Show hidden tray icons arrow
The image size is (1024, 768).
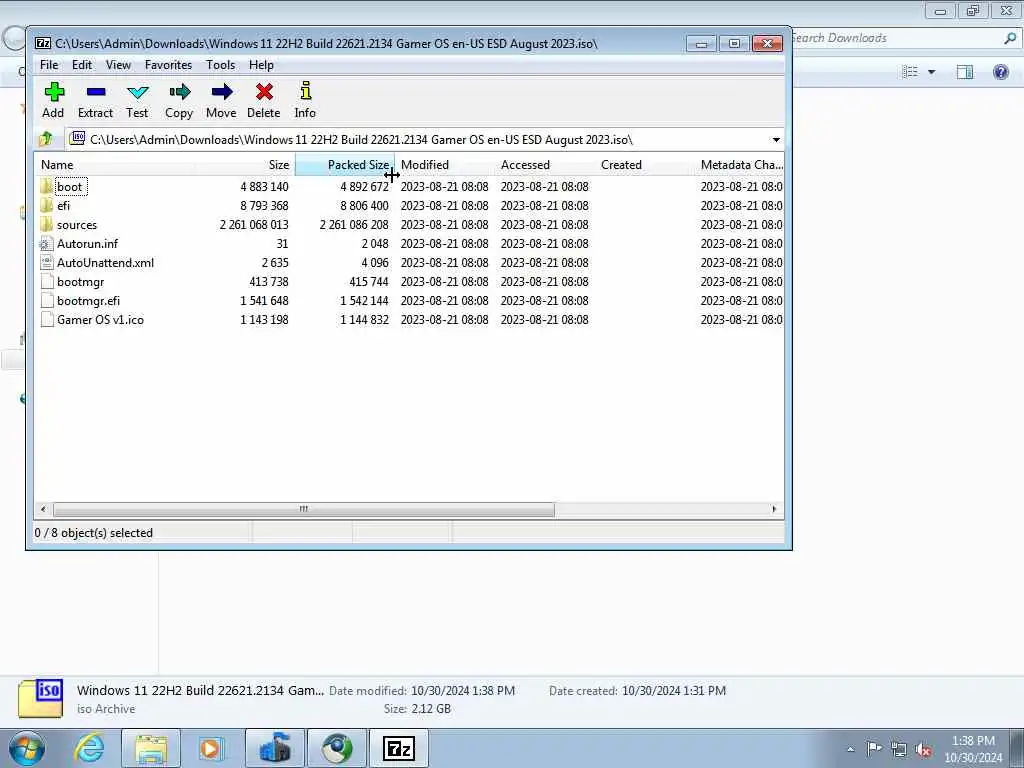click(850, 750)
